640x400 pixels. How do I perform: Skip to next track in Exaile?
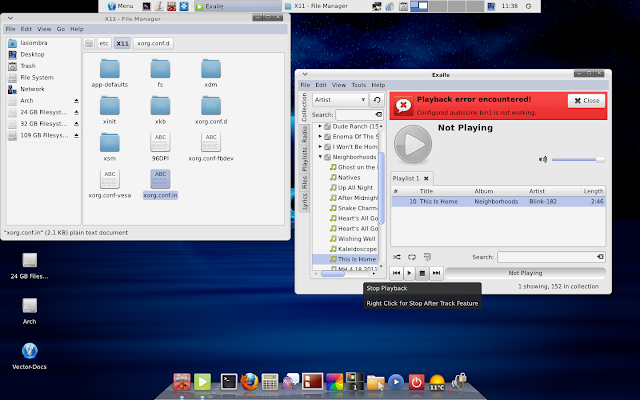[436, 273]
